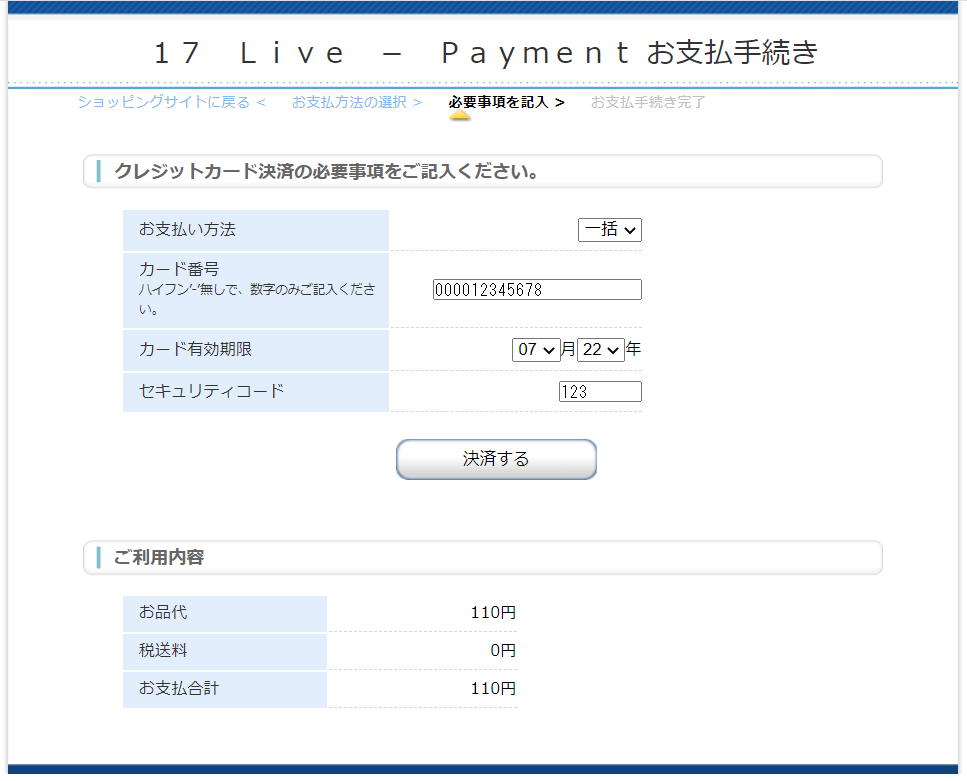Open the お支払い方法 一括 dropdown
The height and width of the screenshot is (781, 967).
pyautogui.click(x=609, y=230)
